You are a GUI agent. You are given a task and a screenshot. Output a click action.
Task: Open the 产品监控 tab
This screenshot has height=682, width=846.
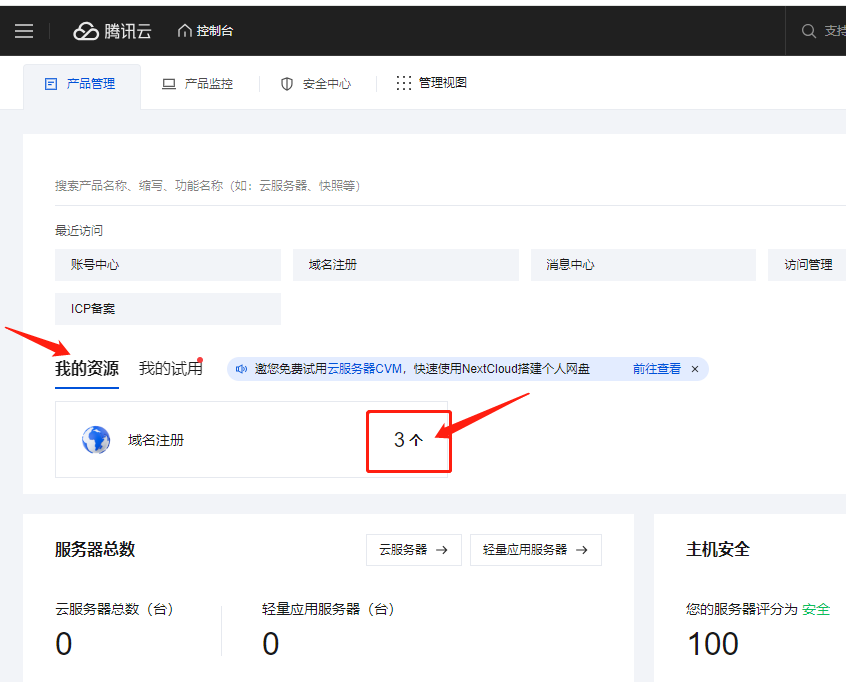pyautogui.click(x=198, y=84)
